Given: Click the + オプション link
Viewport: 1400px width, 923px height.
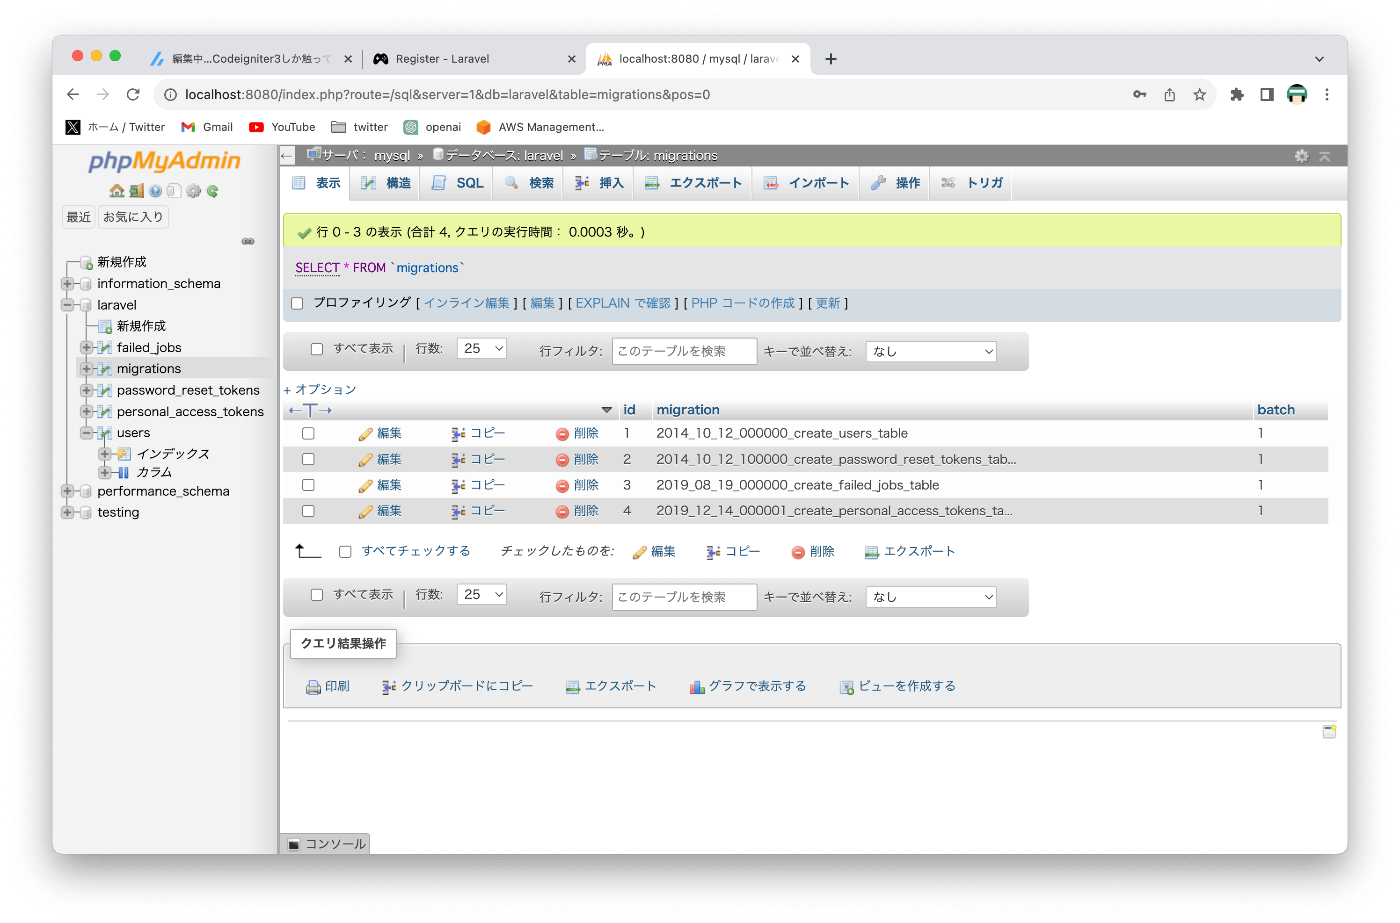Looking at the screenshot, I should point(320,390).
